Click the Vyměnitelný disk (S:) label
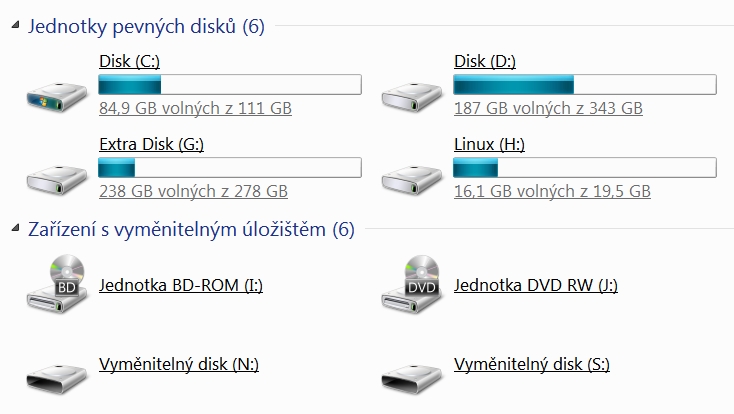Viewport: 734px width, 414px height. coord(532,364)
